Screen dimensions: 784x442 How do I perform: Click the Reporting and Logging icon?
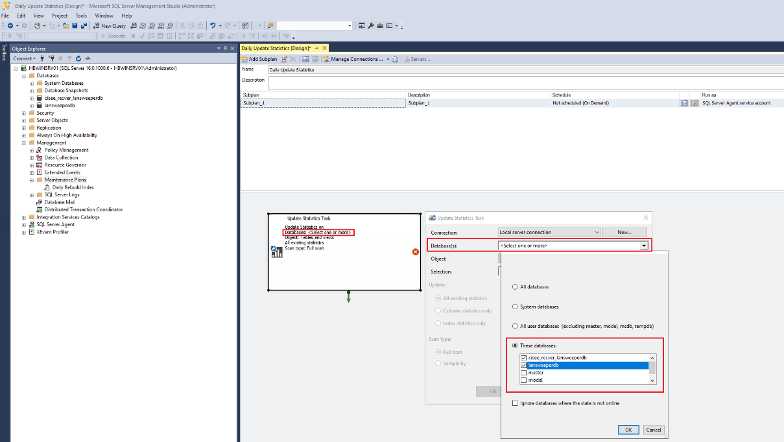click(395, 59)
